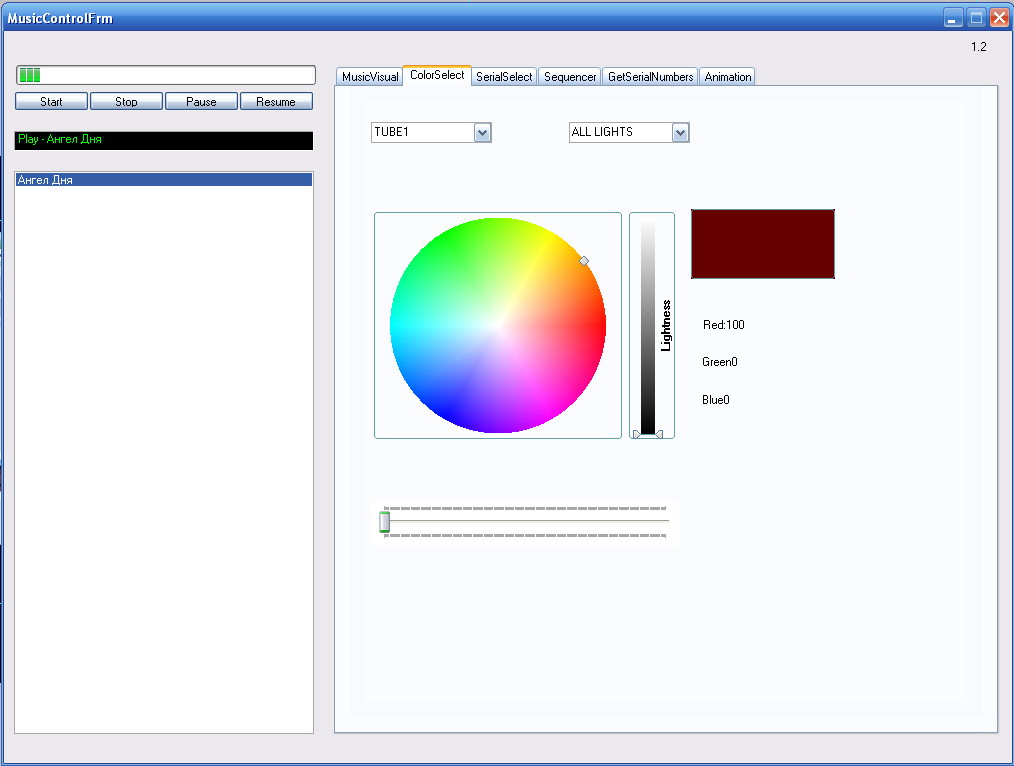Image resolution: width=1014 pixels, height=766 pixels.
Task: Select the GetSerialNumbers tab
Action: tap(650, 77)
